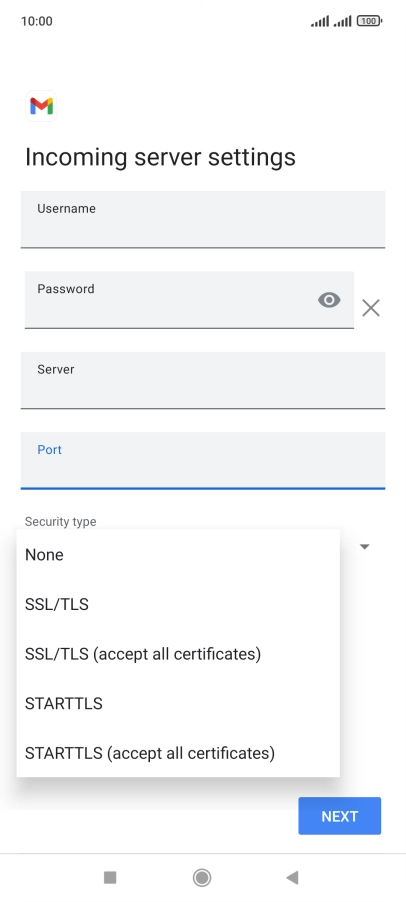
Task: Tap the battery indicator icon
Action: 369,21
